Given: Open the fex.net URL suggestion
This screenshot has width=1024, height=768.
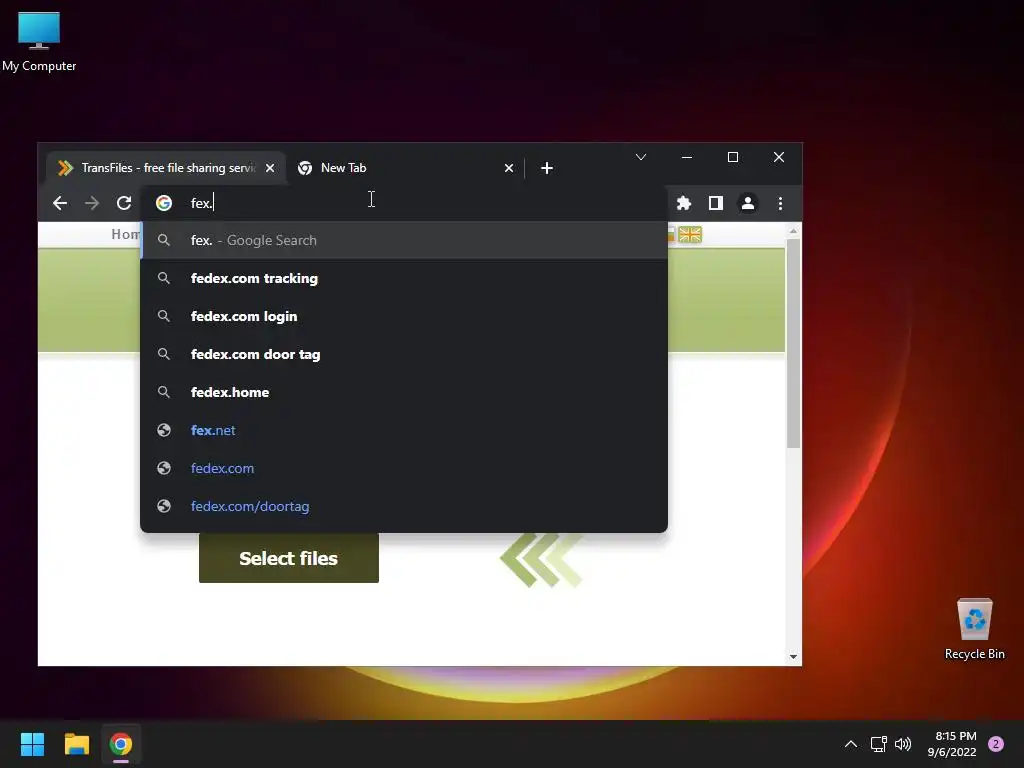Looking at the screenshot, I should pos(404,430).
